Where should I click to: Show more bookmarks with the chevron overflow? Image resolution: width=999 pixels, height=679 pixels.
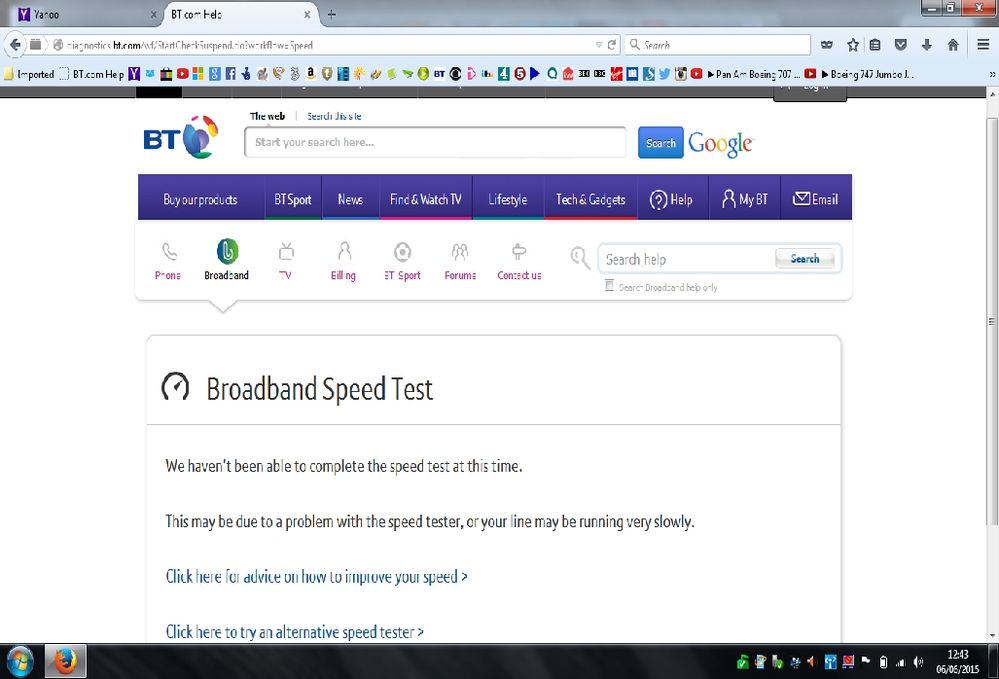(x=992, y=74)
